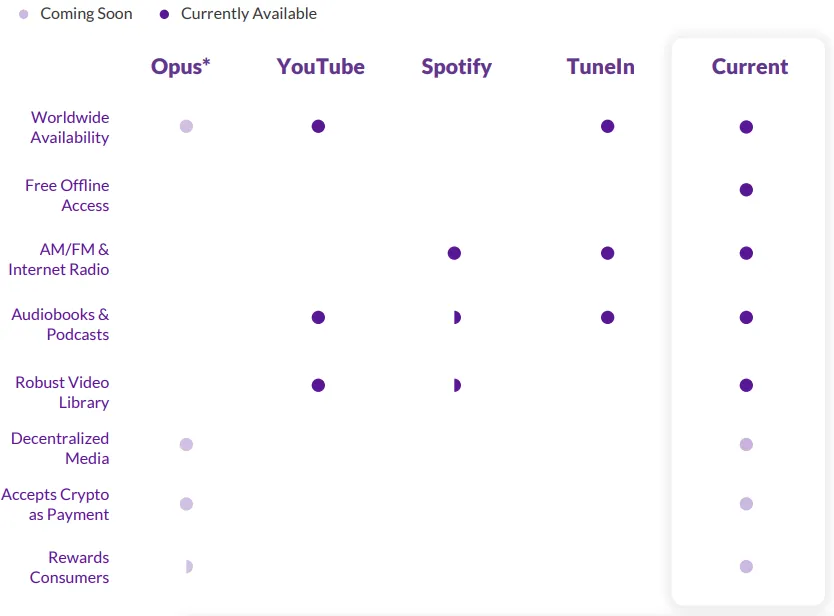Click the Opus* column header
The width and height of the screenshot is (834, 616).
point(181,67)
